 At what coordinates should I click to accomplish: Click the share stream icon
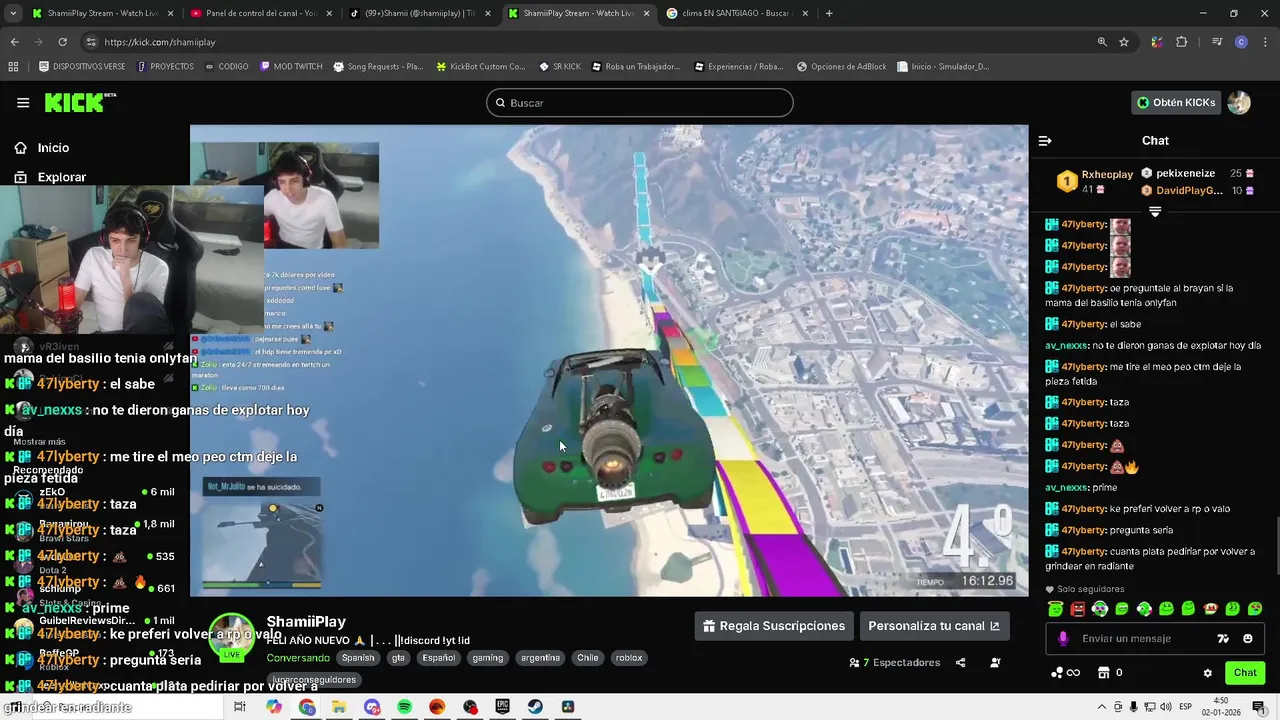coord(961,662)
